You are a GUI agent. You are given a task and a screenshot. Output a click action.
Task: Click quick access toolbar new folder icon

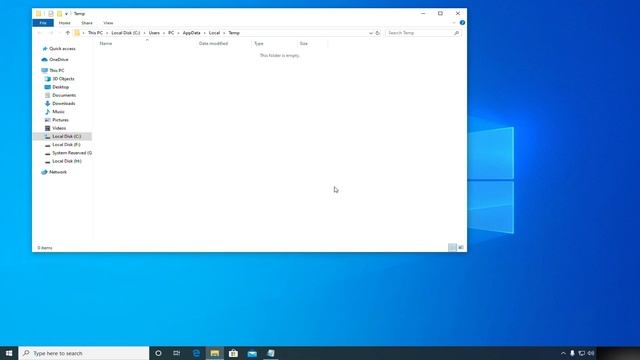point(60,13)
